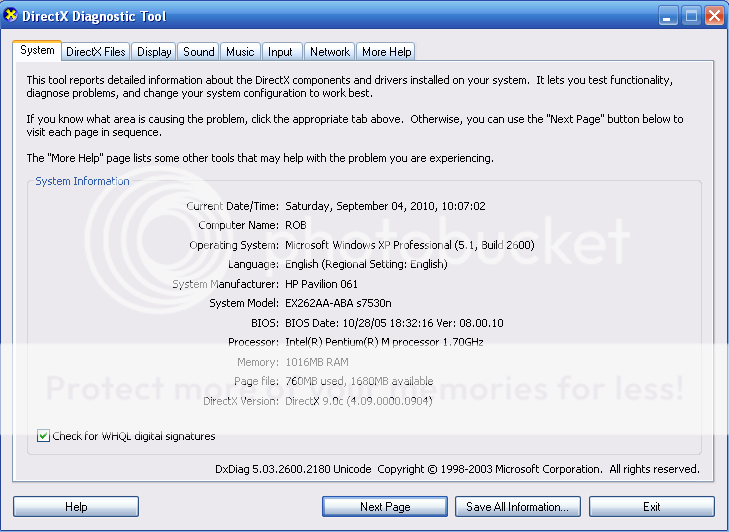Click the System Model label

(x=244, y=303)
